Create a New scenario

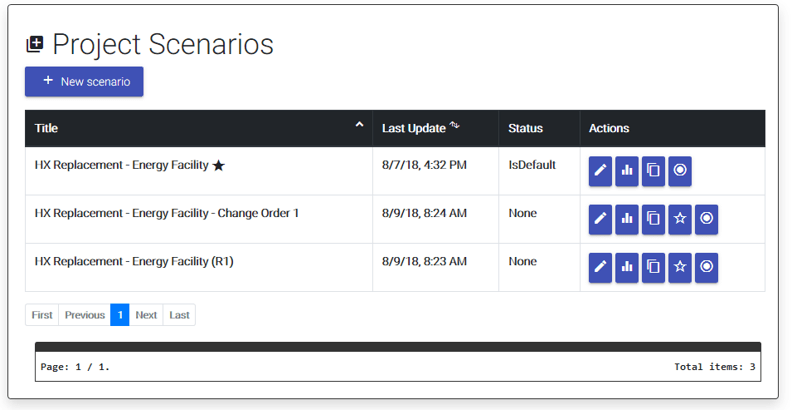pos(84,82)
